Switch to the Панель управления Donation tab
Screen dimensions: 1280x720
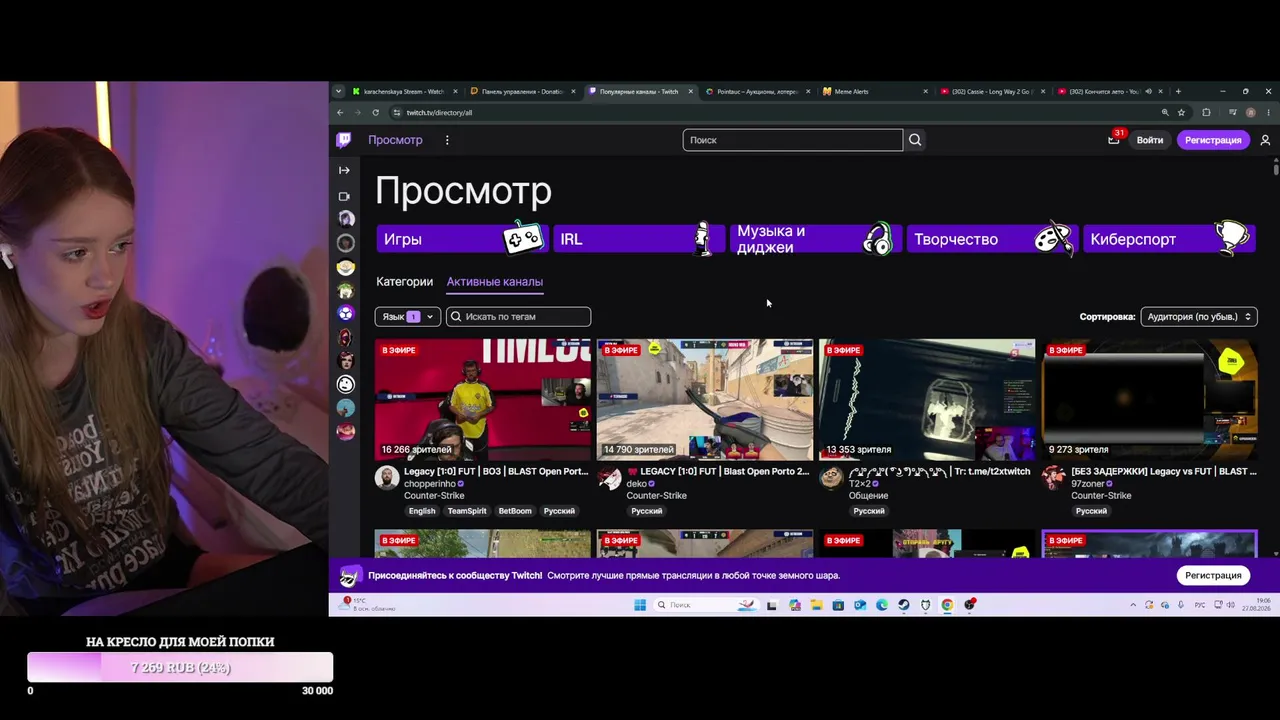(x=523, y=91)
